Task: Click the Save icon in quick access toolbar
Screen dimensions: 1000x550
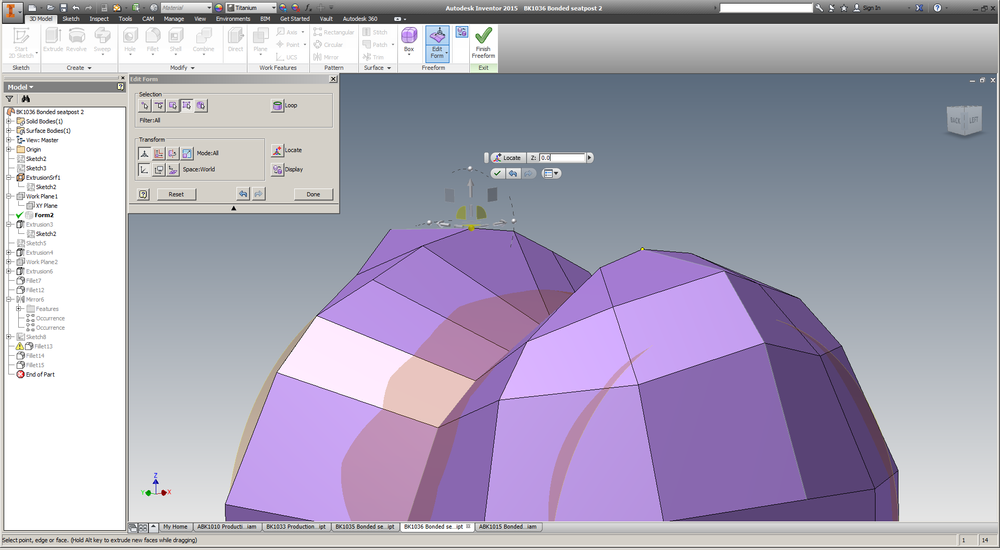Action: click(63, 8)
